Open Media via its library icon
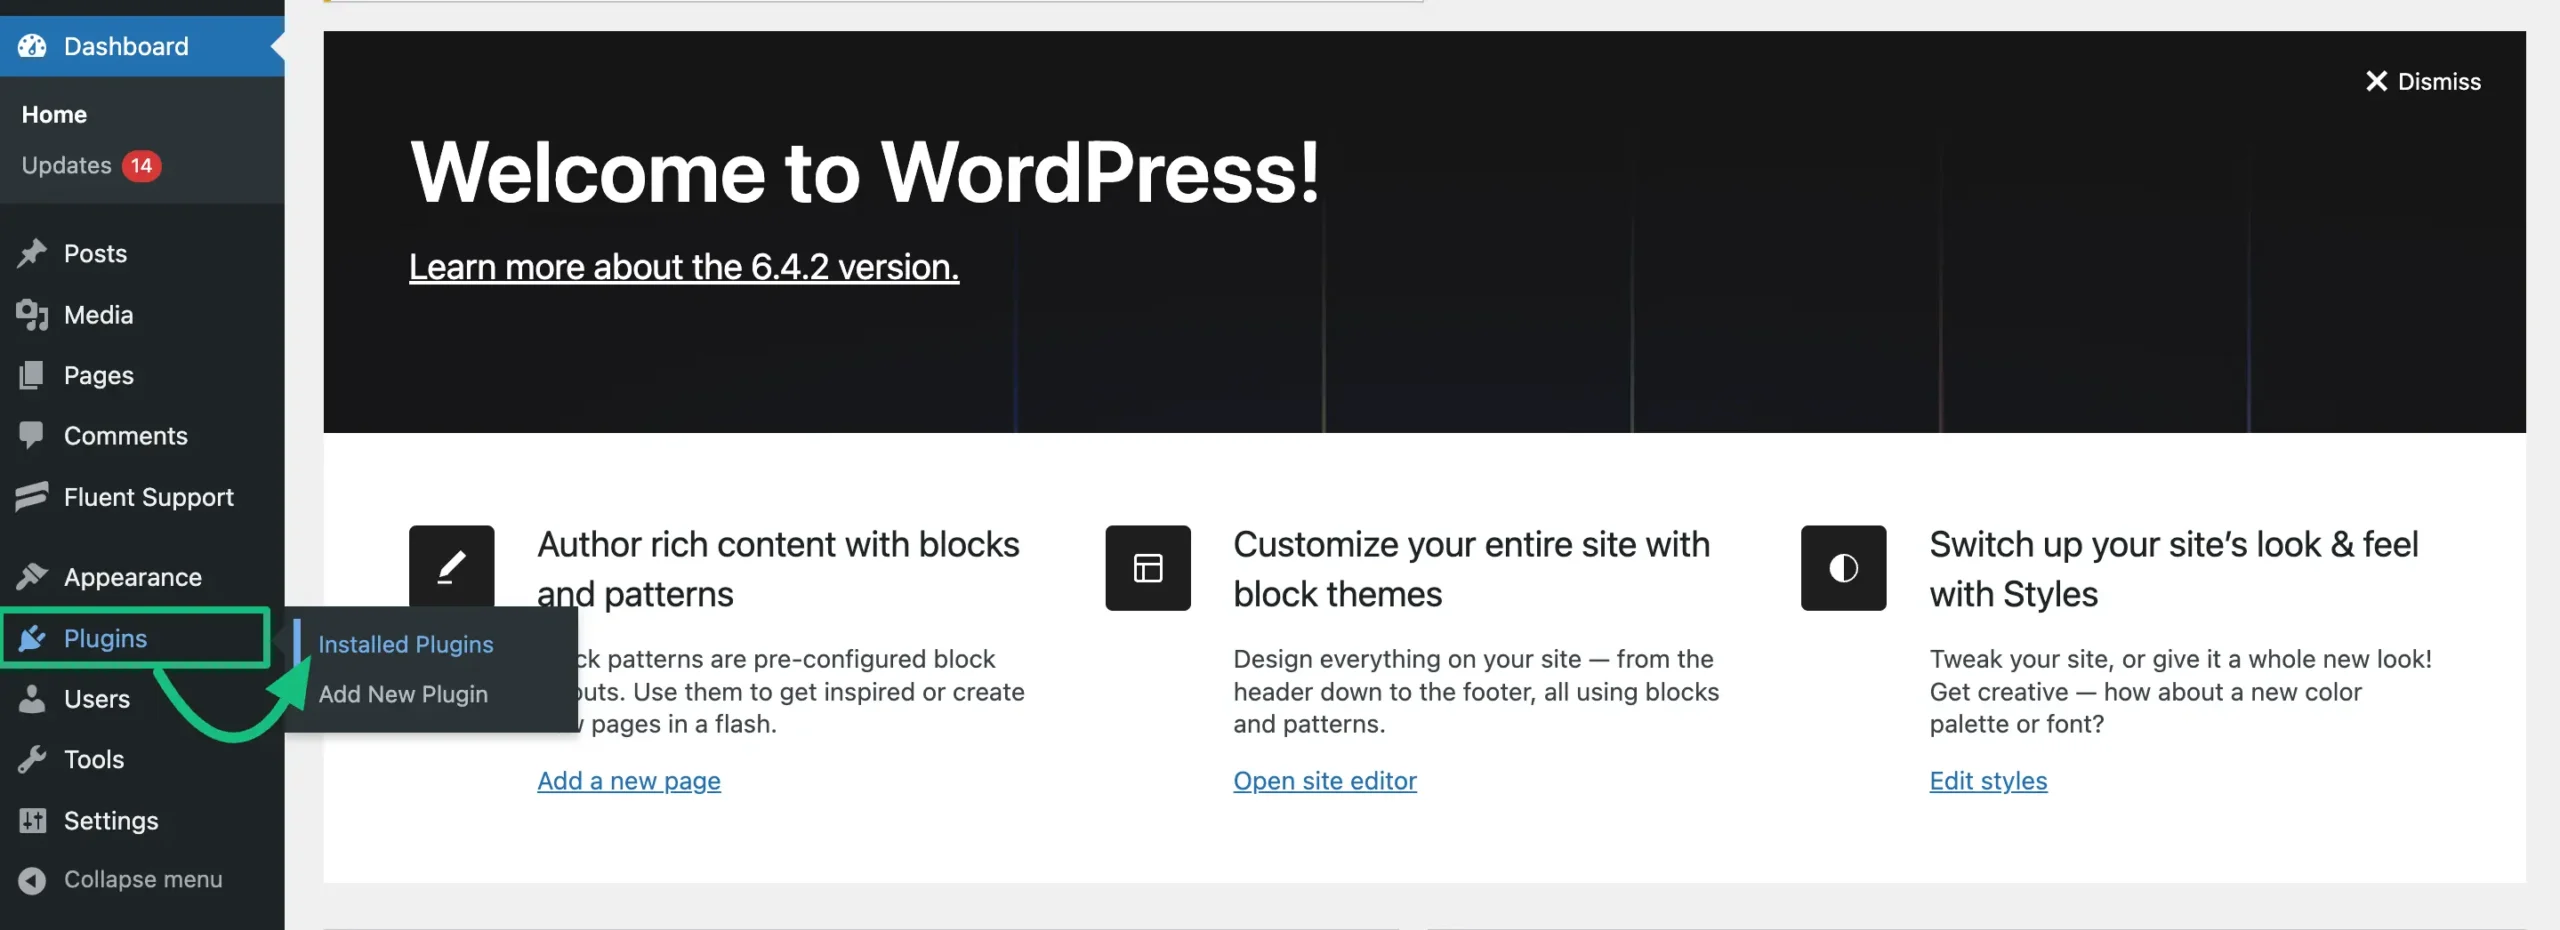 pos(33,314)
